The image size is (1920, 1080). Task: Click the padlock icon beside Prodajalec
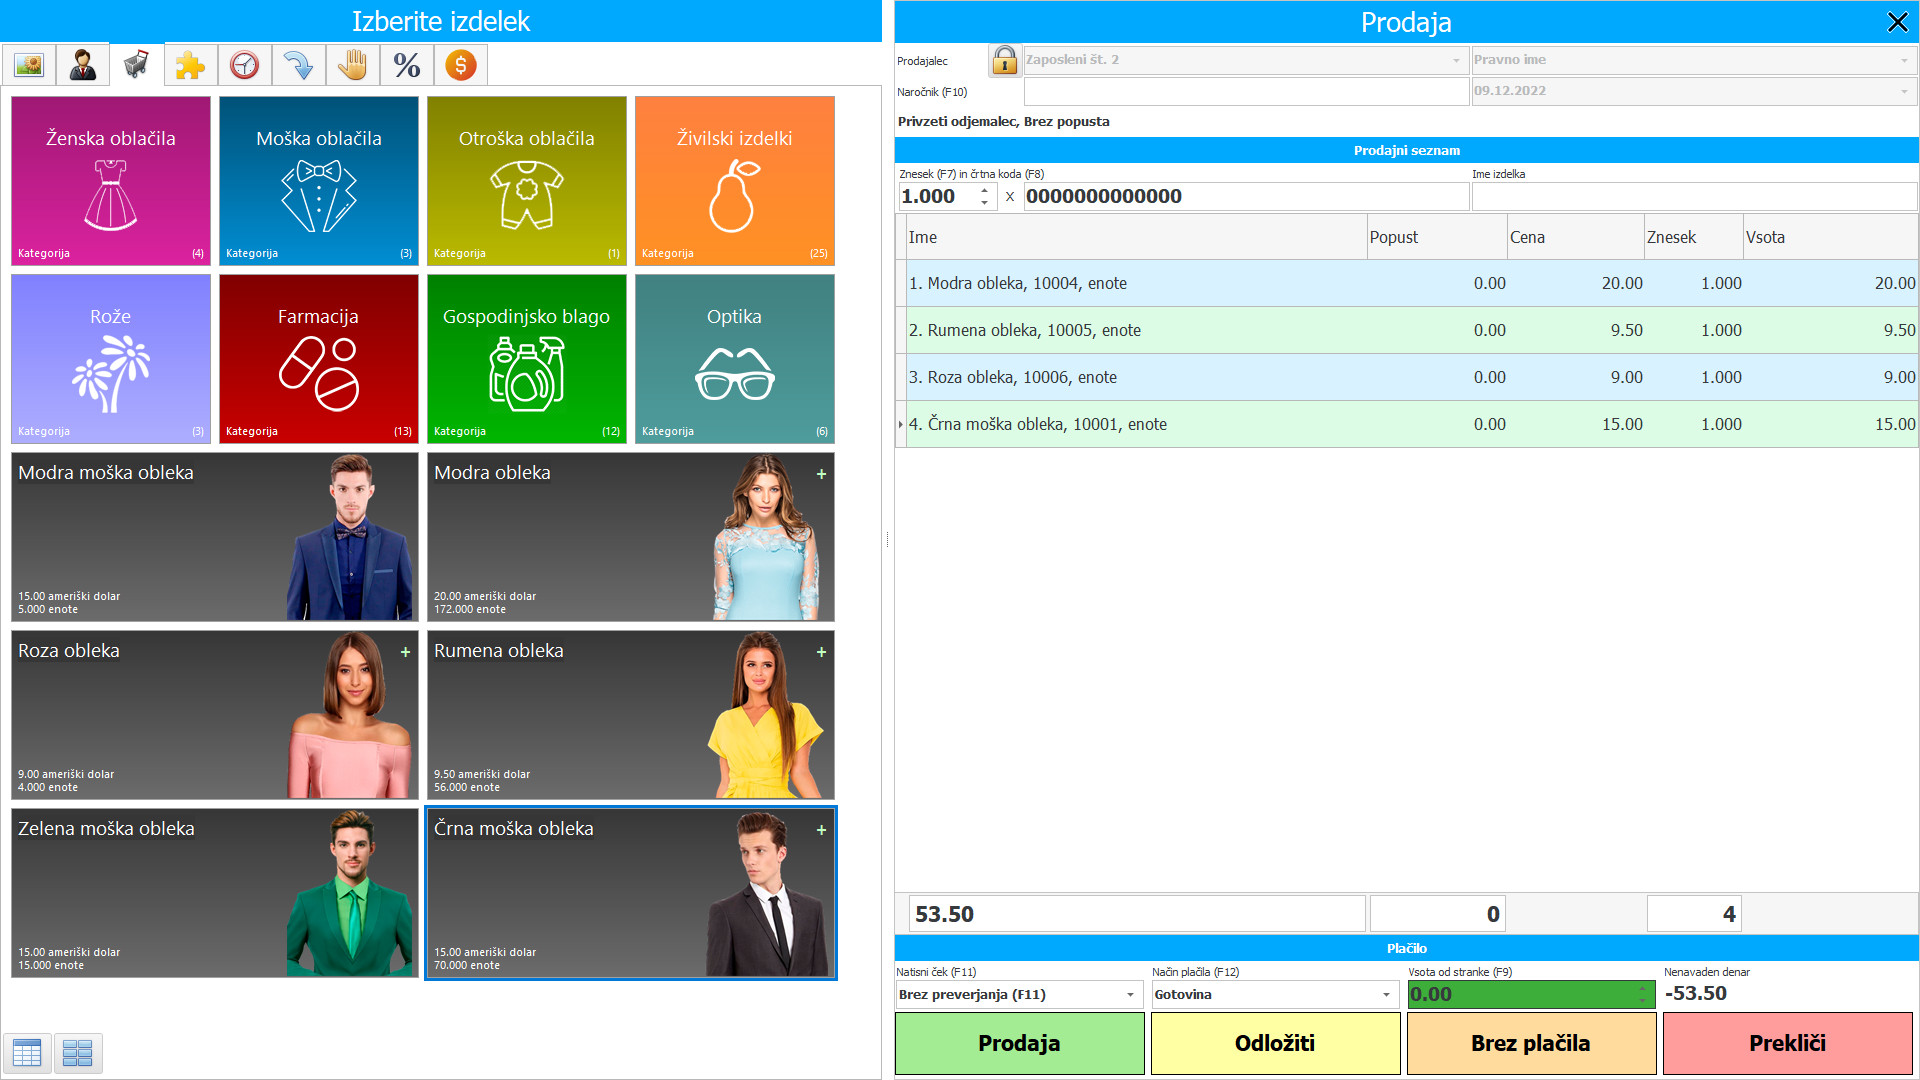pos(1004,60)
